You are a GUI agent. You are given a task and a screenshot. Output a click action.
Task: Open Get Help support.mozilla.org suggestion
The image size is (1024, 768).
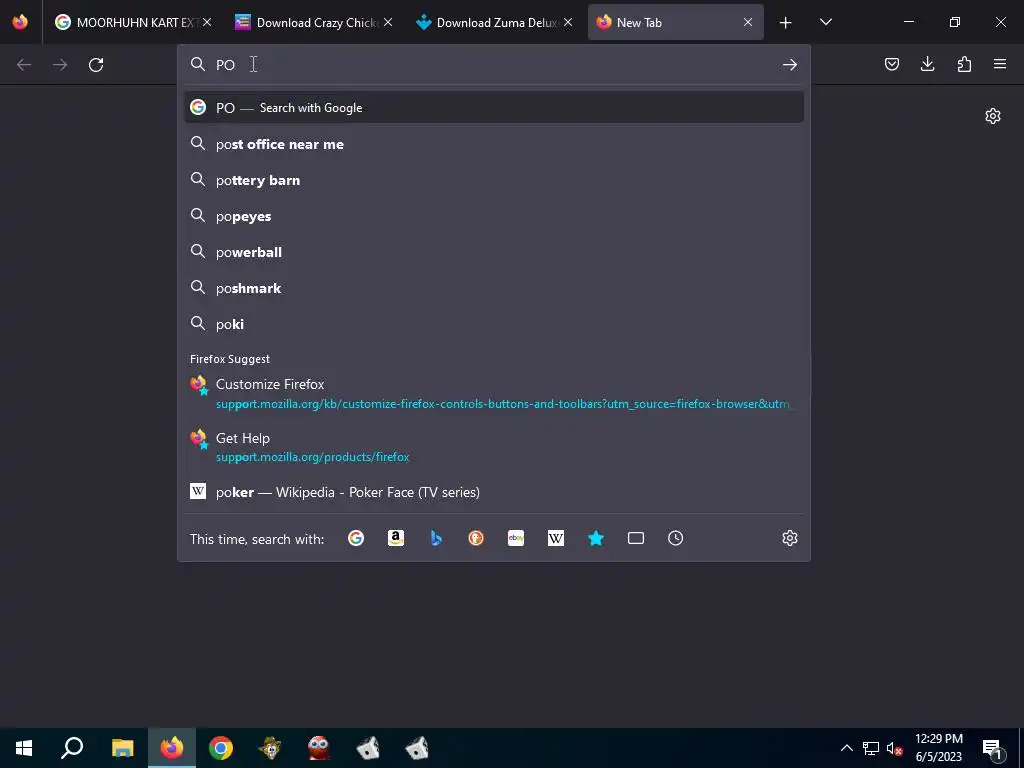coord(494,447)
